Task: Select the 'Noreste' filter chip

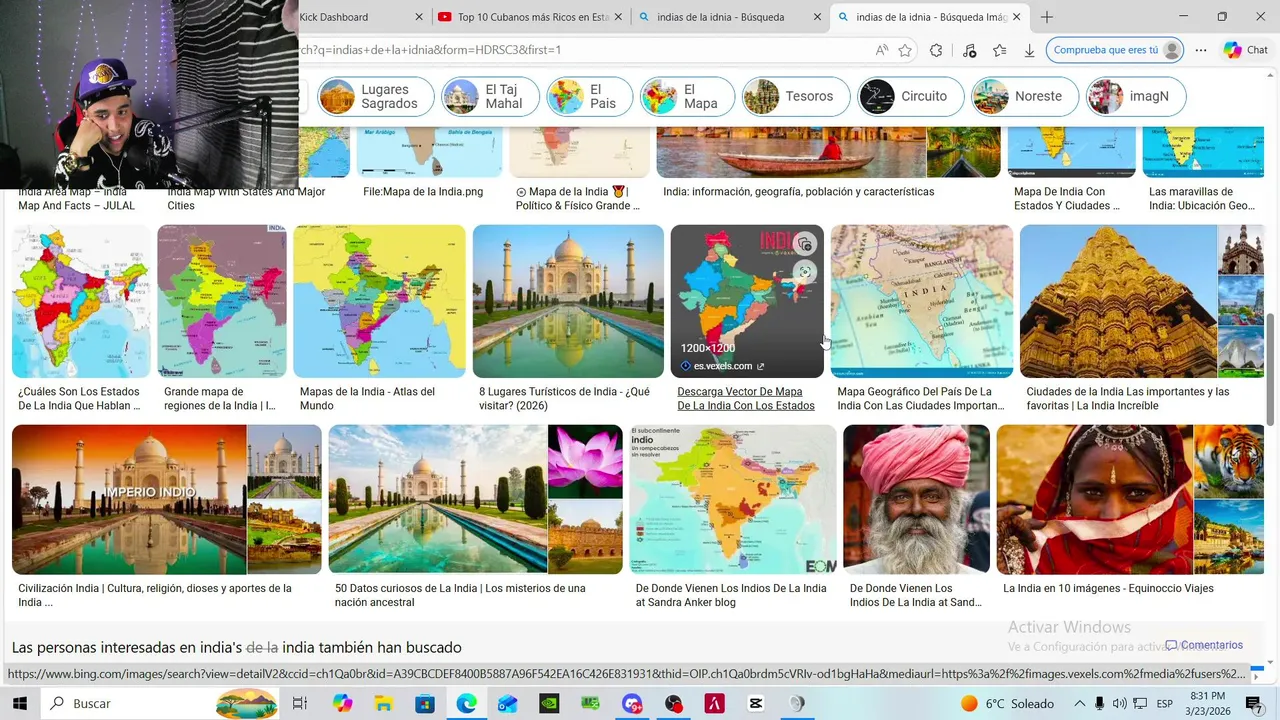Action: pos(1025,97)
